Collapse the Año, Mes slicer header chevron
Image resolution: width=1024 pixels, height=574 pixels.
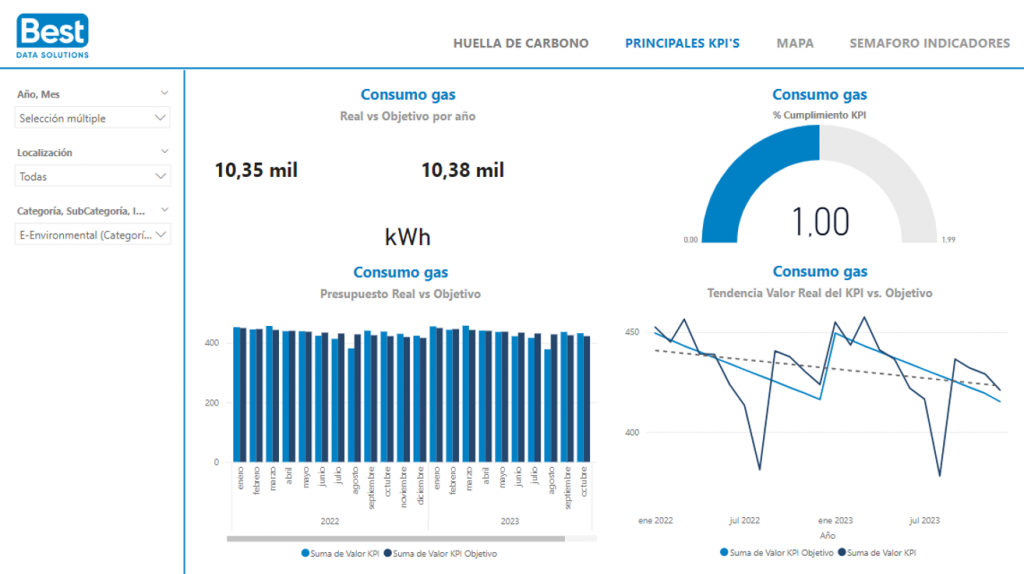coord(164,93)
